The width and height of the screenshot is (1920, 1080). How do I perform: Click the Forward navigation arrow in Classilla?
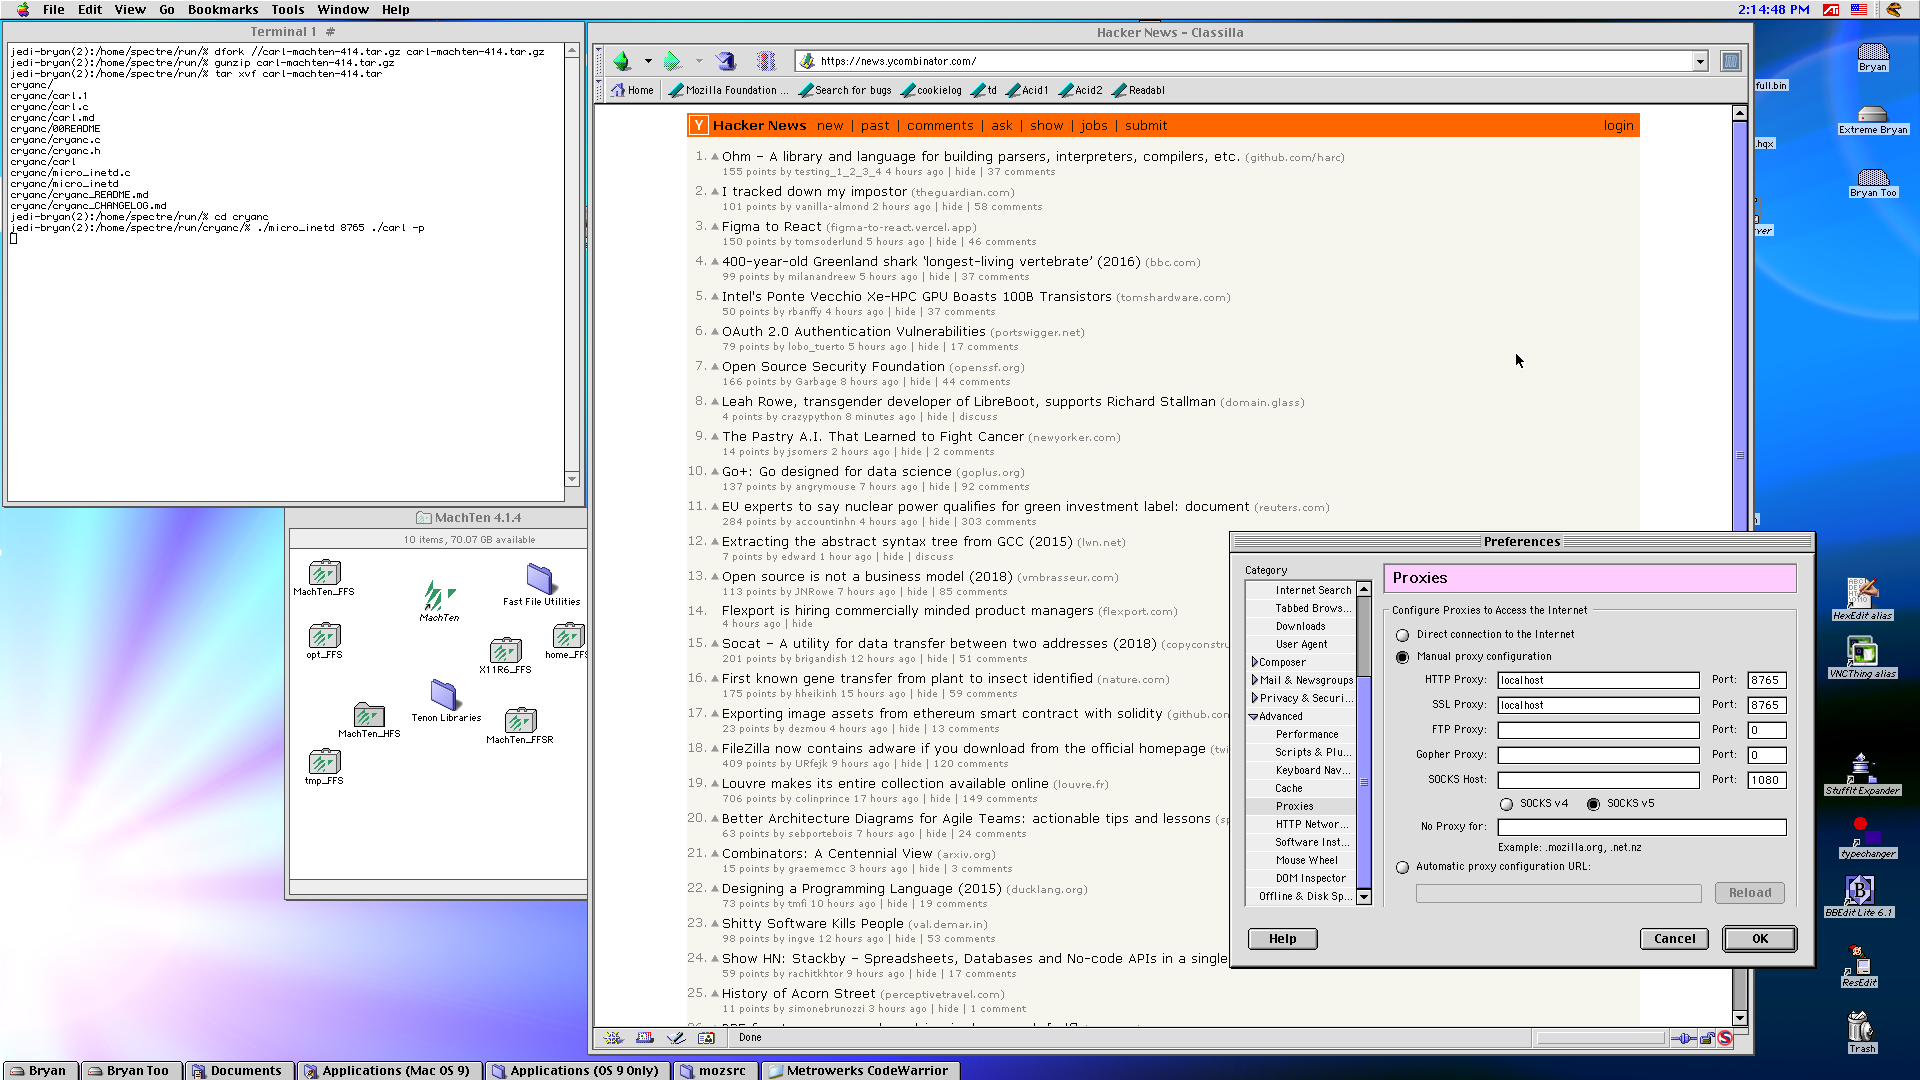673,61
